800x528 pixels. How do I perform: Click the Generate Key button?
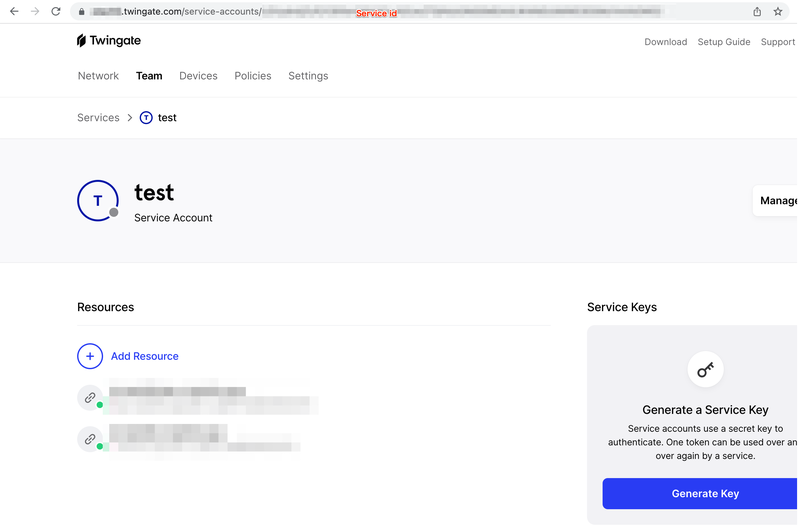[701, 493]
